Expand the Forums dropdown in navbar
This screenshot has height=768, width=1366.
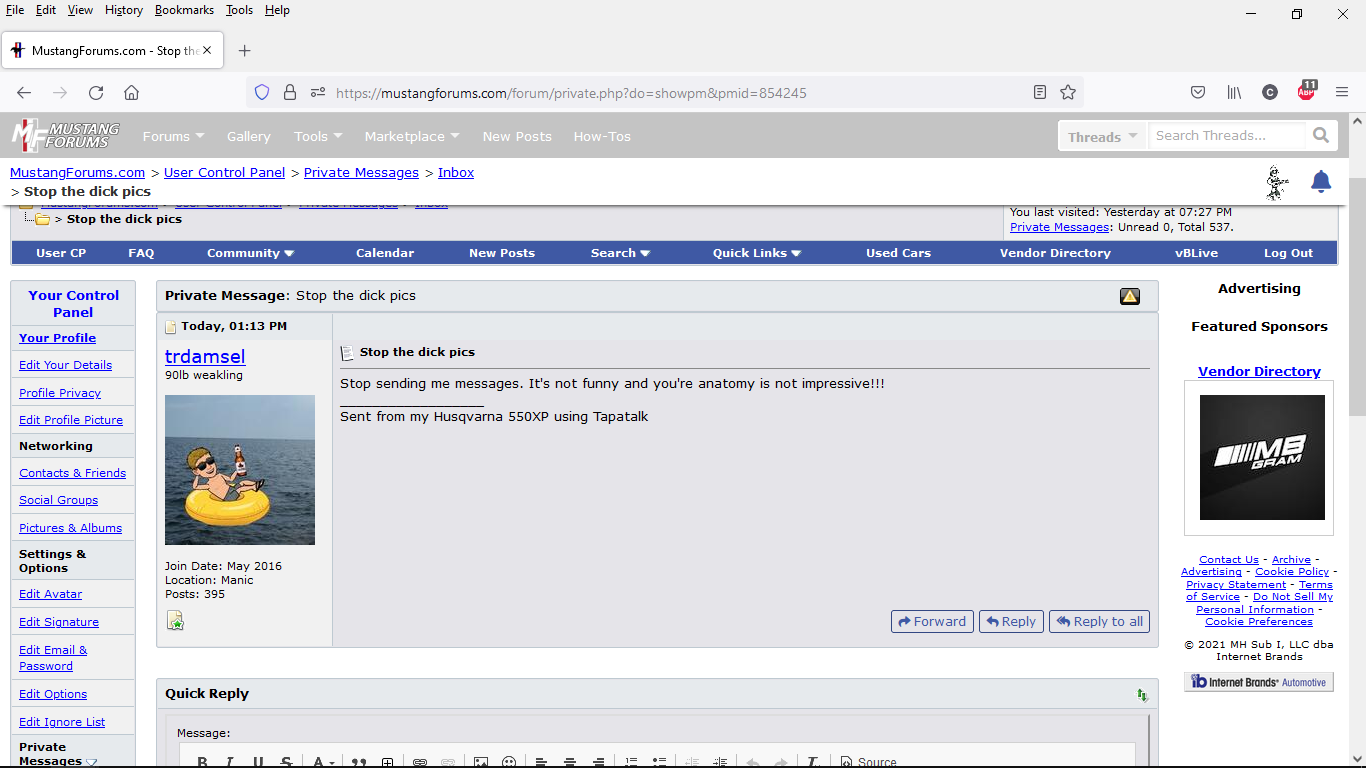[173, 136]
